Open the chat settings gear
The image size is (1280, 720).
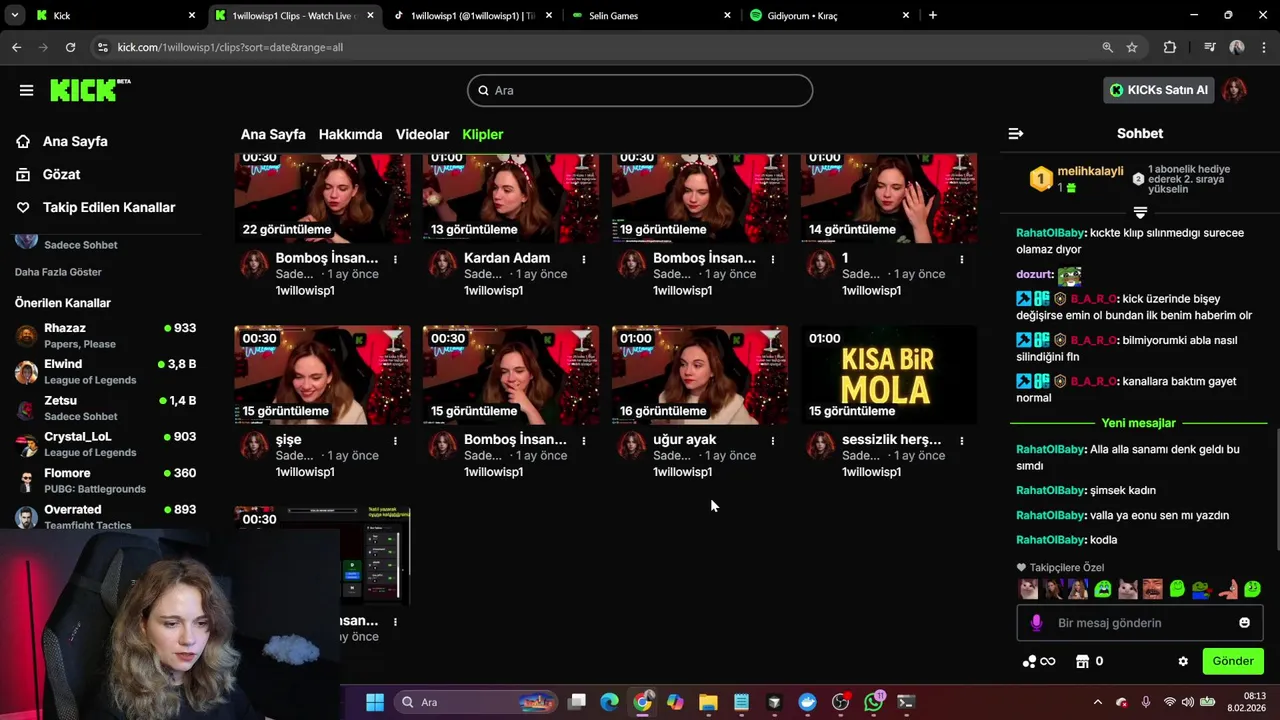point(1183,661)
